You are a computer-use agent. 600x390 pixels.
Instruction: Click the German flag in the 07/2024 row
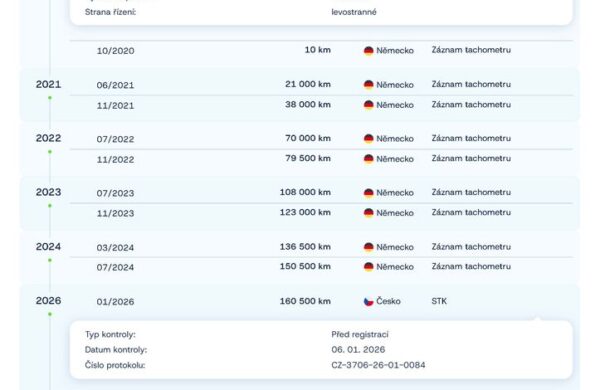(368, 267)
